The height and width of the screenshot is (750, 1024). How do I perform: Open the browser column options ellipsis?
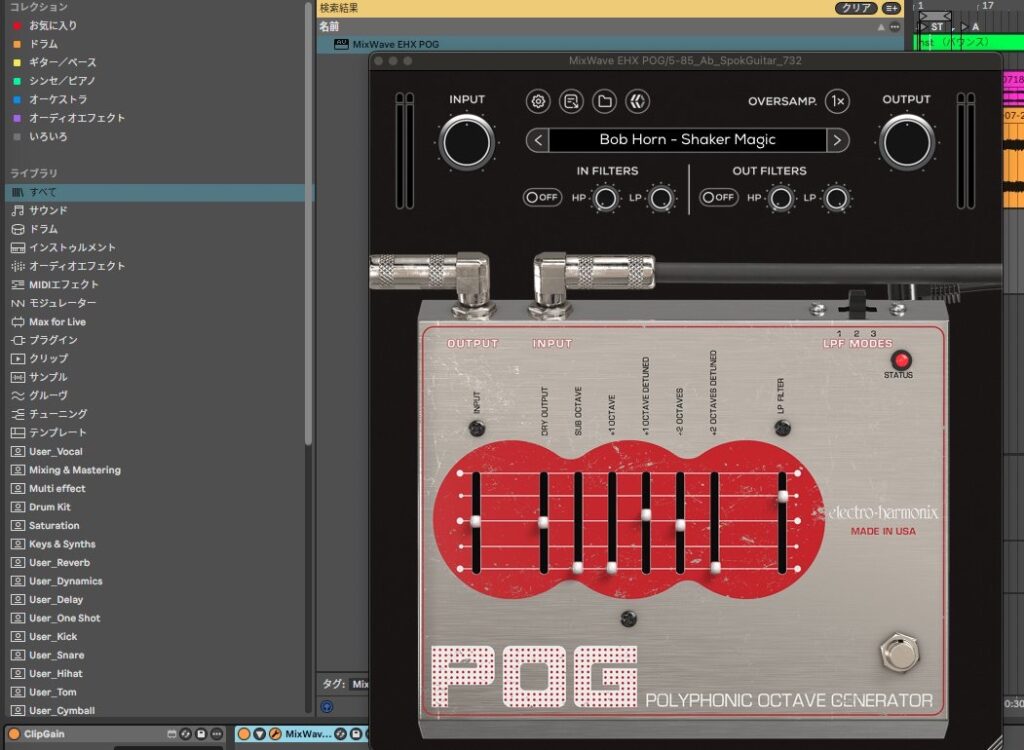(895, 27)
